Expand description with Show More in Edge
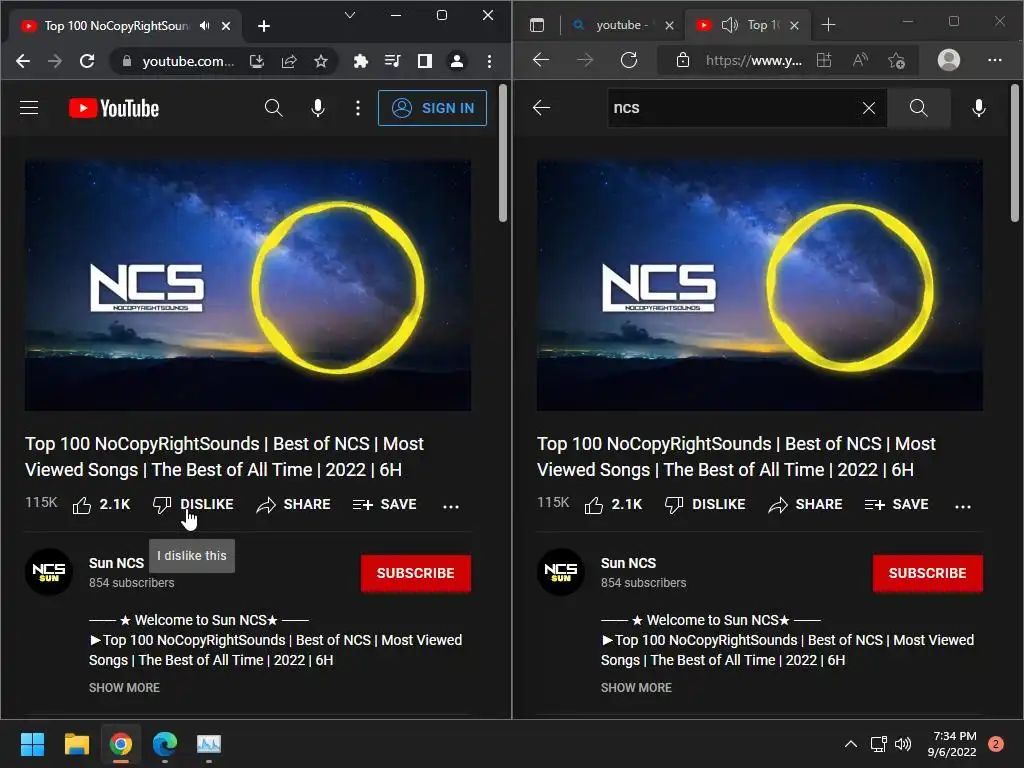The width and height of the screenshot is (1024, 768). tap(636, 688)
